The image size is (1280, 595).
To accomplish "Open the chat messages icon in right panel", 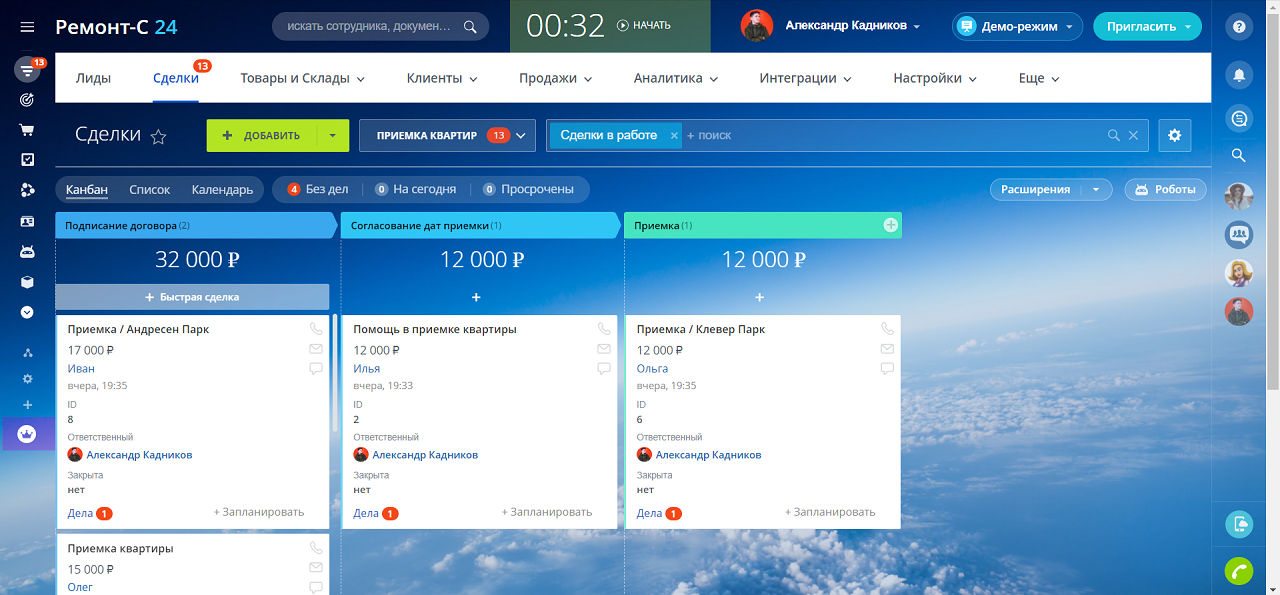I will [1239, 119].
